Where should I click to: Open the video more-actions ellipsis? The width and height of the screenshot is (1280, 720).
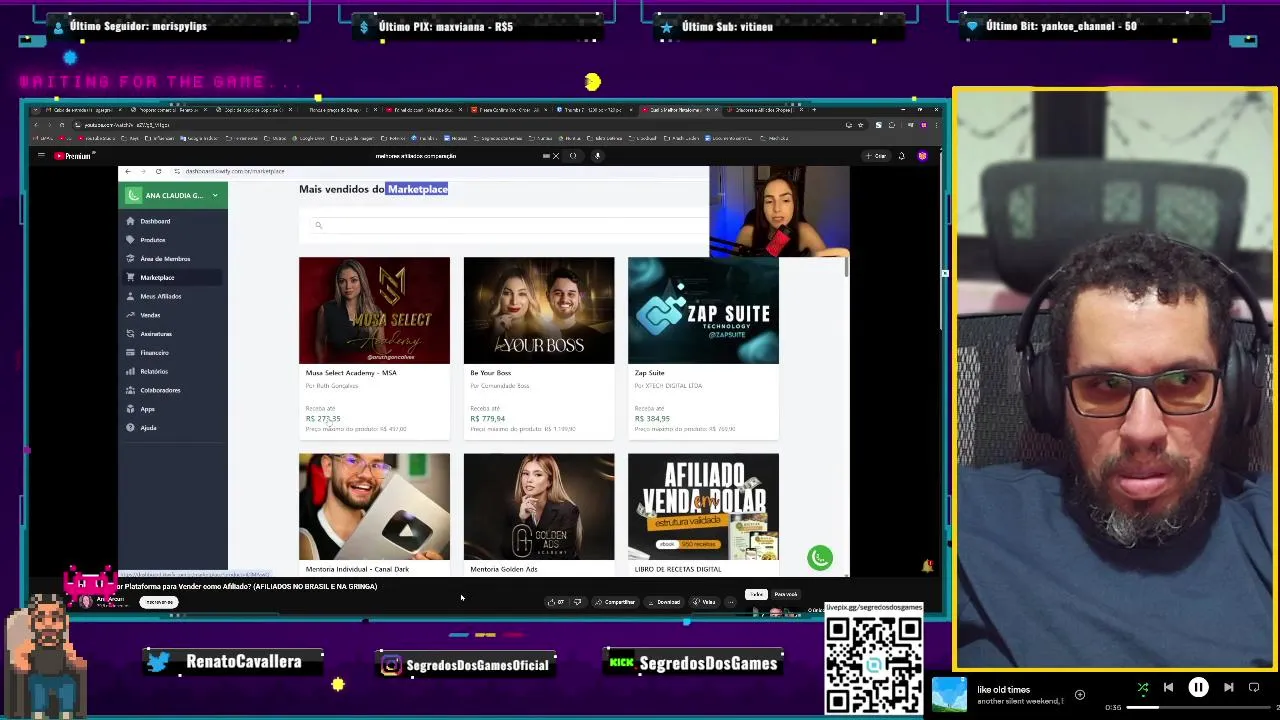point(731,602)
